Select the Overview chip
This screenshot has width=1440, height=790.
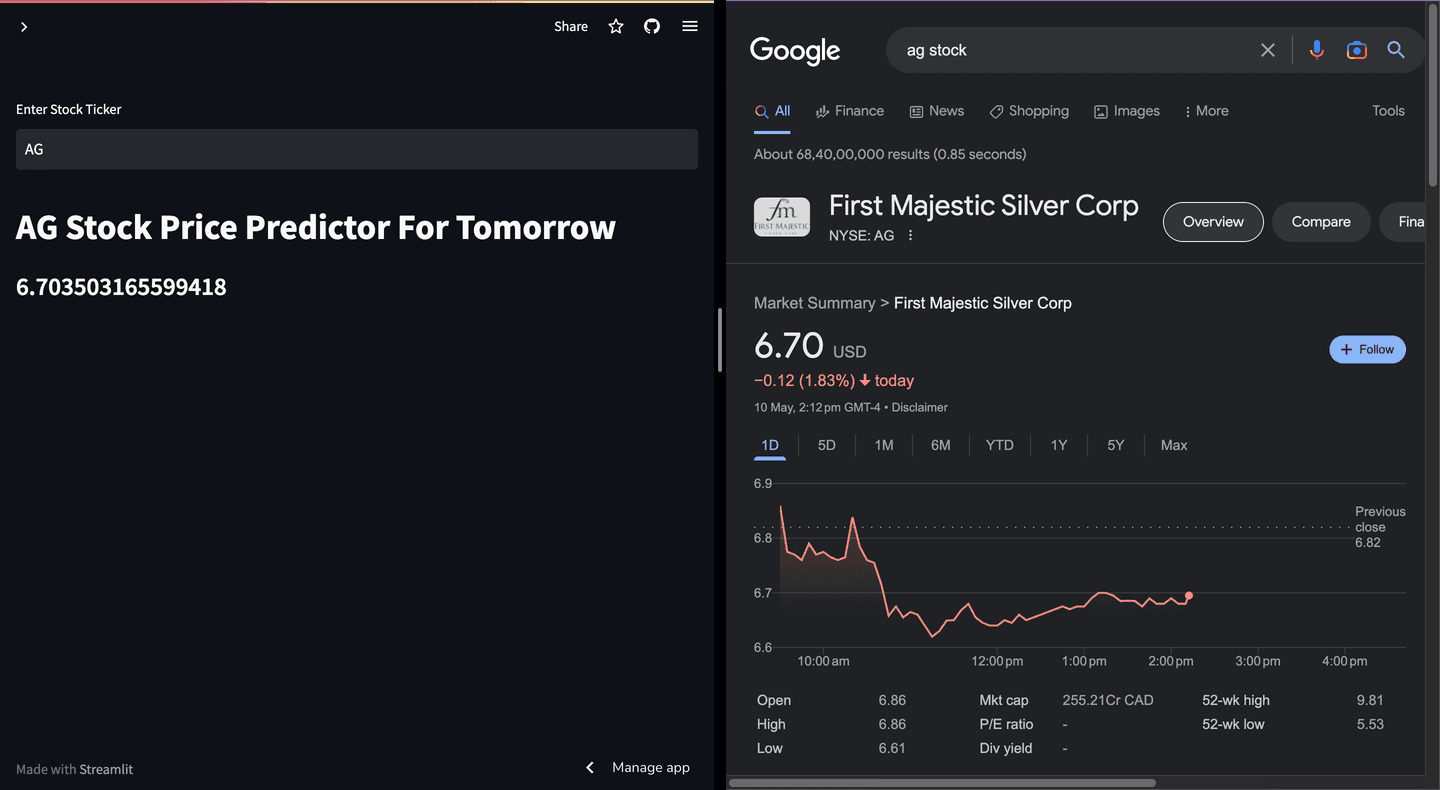[1213, 222]
